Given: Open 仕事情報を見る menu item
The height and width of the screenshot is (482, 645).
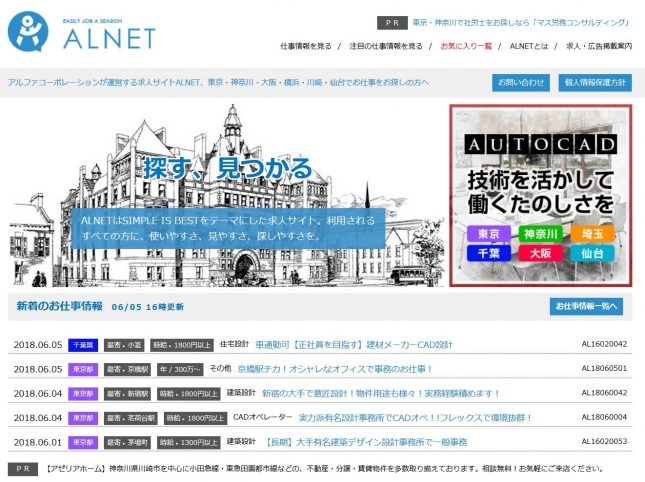Looking at the screenshot, I should click(305, 46).
